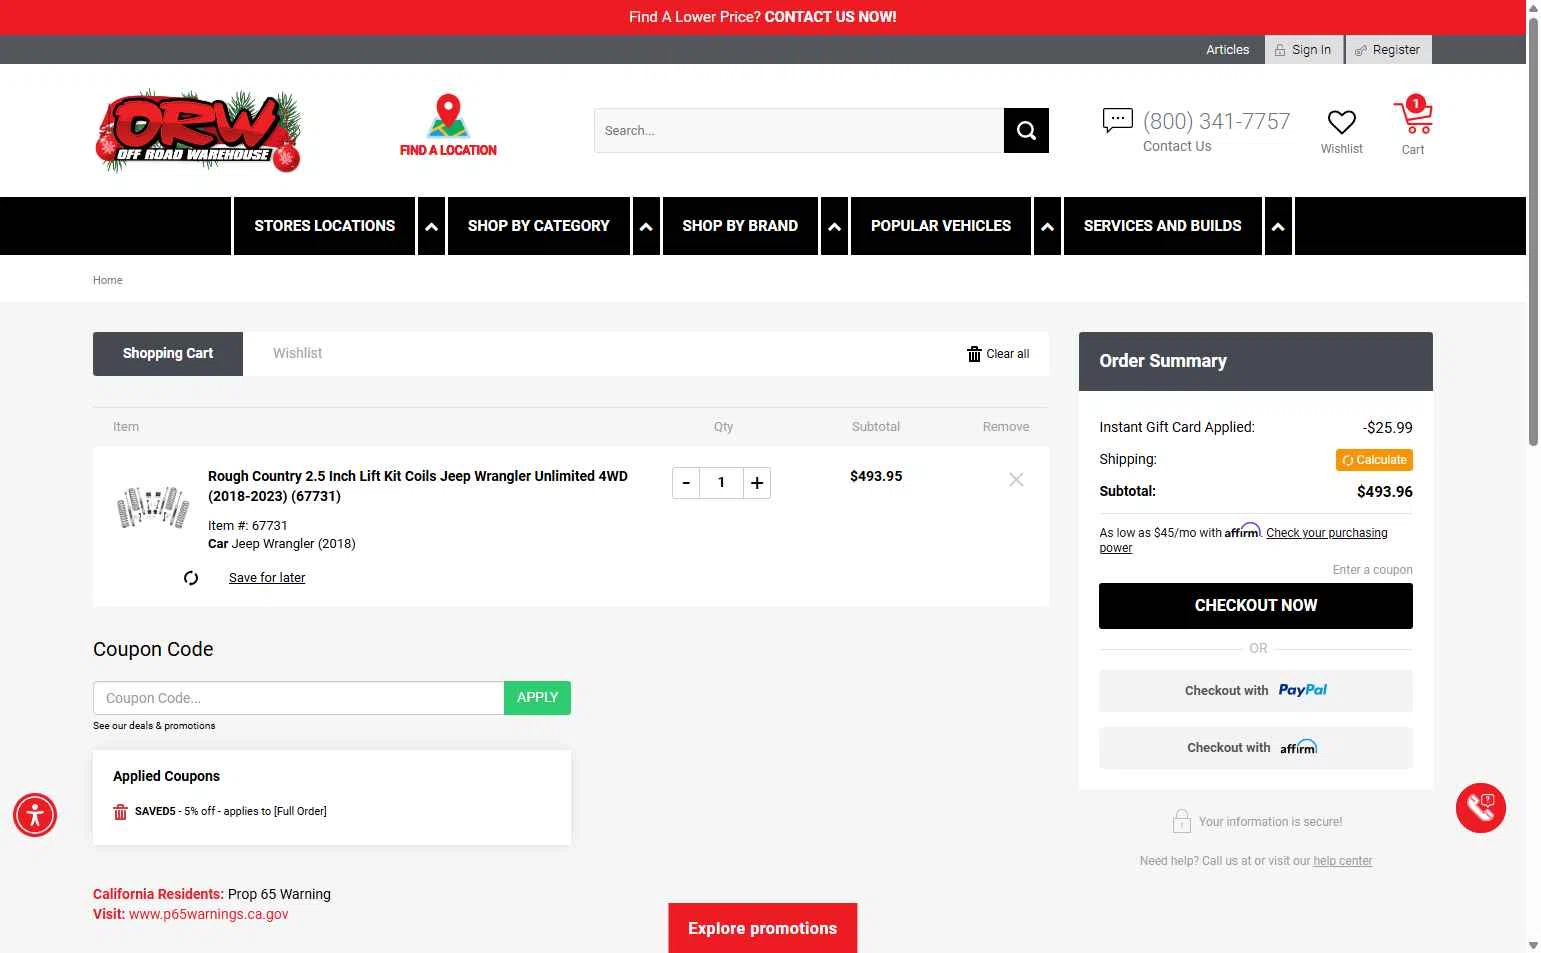
Task: Delete the SAVED5 applied coupon
Action: click(120, 811)
